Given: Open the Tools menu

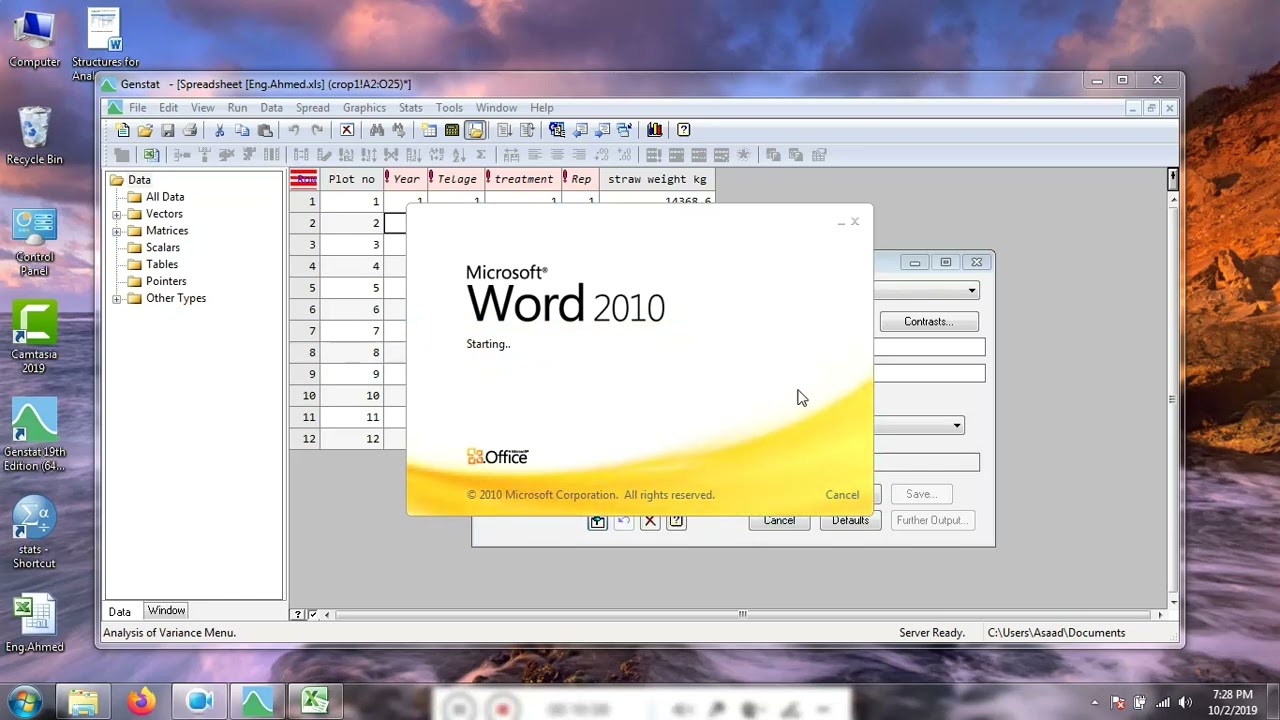Looking at the screenshot, I should tap(449, 108).
